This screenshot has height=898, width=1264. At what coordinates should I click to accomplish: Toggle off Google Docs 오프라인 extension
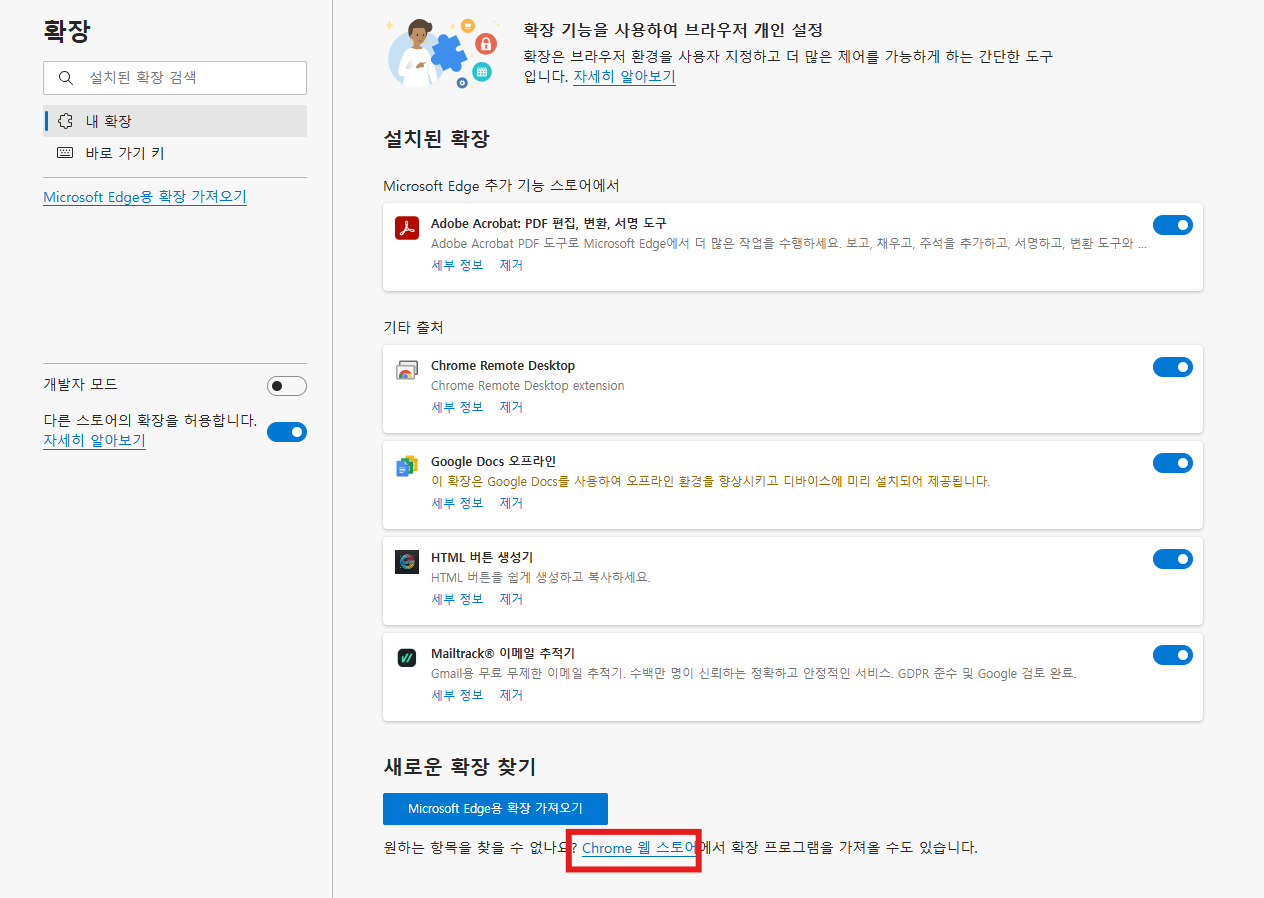coord(1173,463)
